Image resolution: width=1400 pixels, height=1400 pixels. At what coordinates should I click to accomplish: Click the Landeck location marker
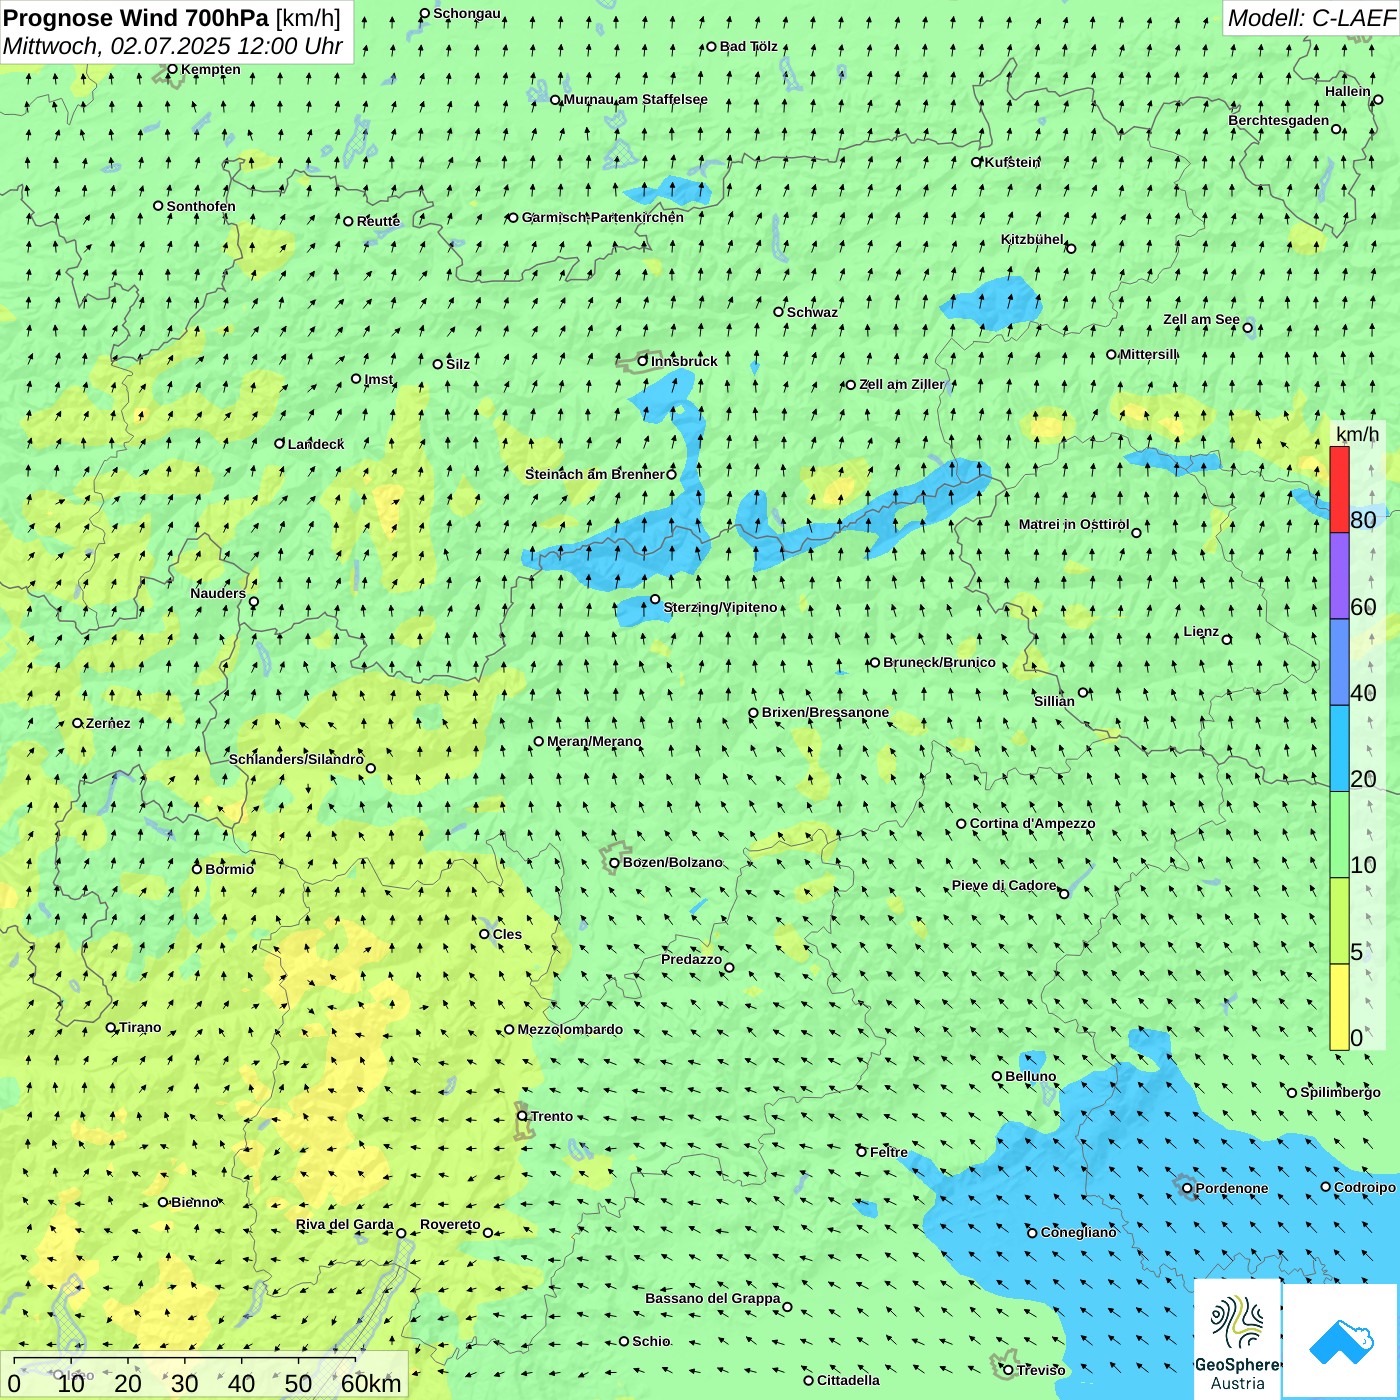(x=280, y=444)
